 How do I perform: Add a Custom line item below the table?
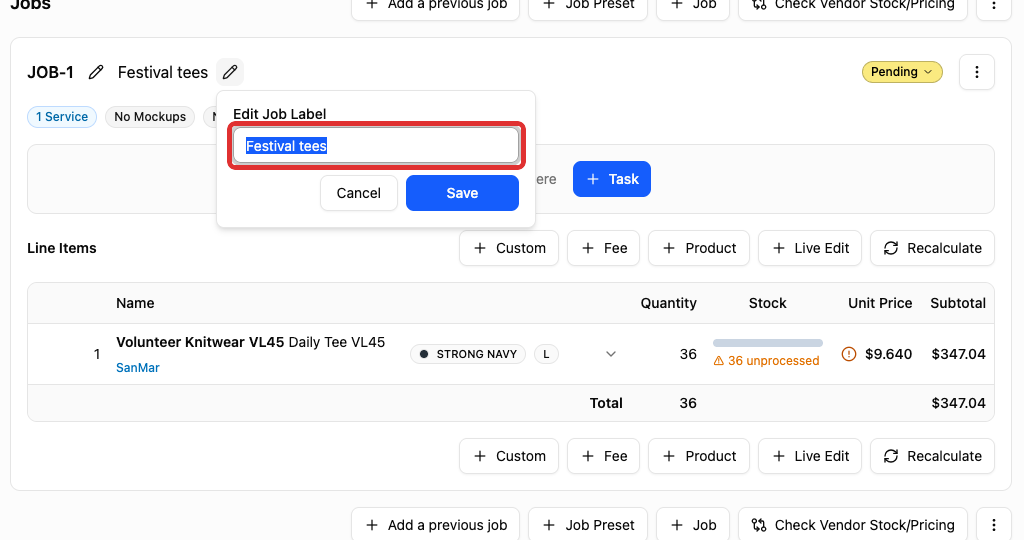point(509,456)
